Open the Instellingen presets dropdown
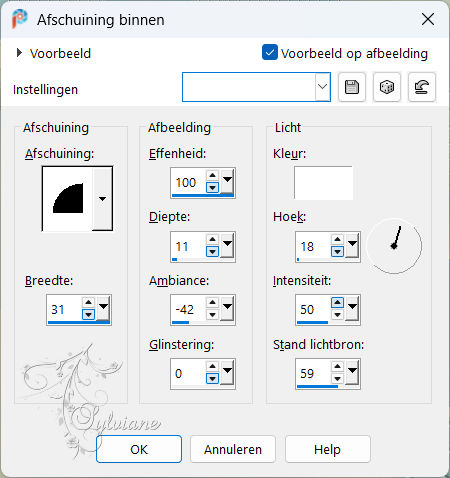 [322, 87]
